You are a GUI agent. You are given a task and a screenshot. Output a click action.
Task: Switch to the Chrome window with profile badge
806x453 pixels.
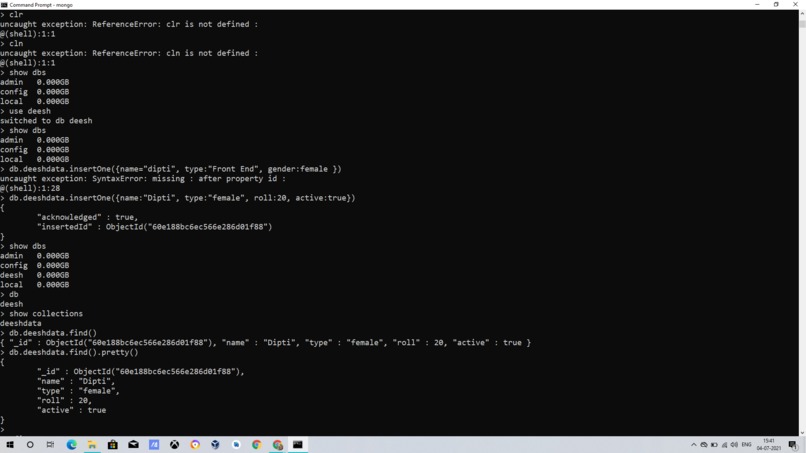278,445
